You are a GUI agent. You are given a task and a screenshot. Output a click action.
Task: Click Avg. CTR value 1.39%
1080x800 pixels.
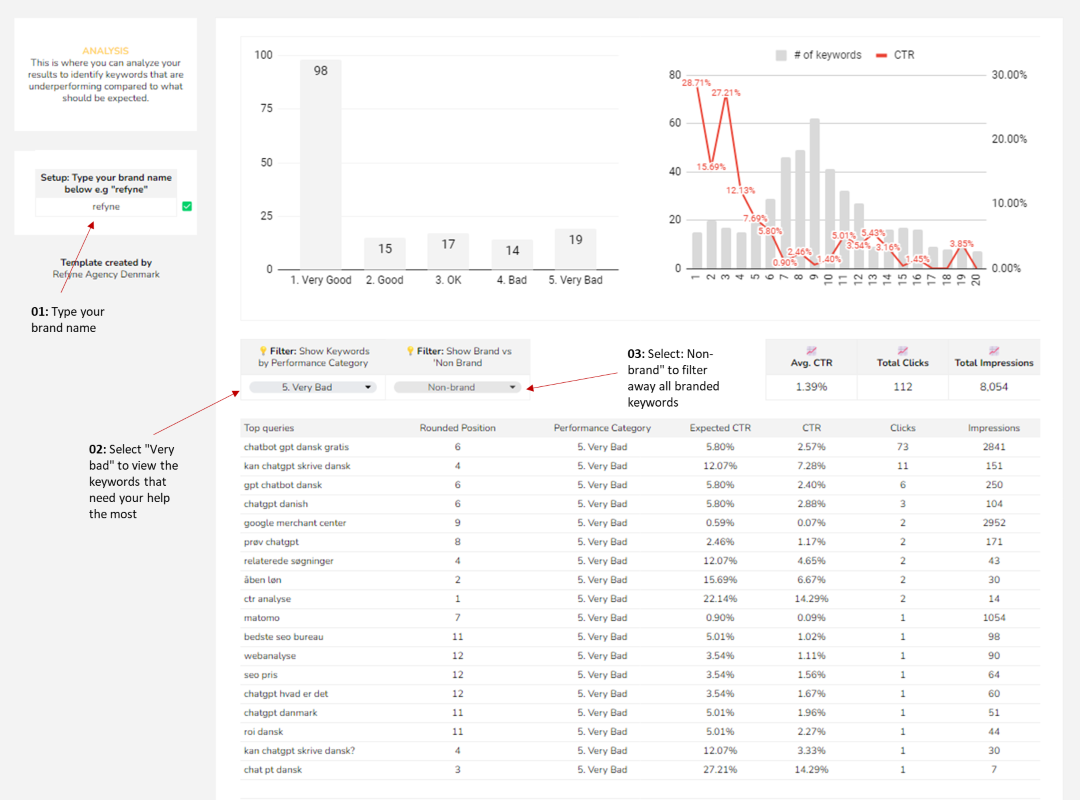(x=811, y=387)
